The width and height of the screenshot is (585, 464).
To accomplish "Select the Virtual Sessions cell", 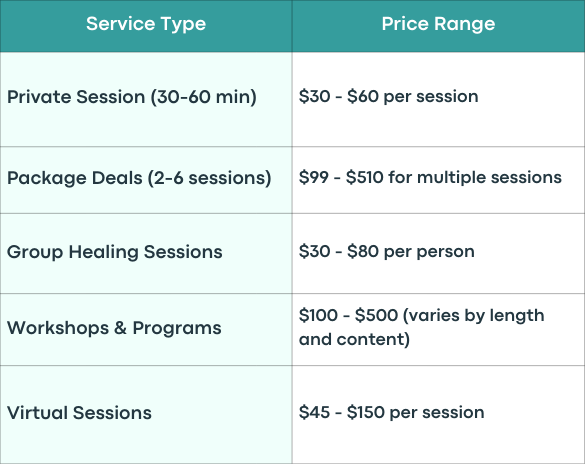I will click(146, 415).
